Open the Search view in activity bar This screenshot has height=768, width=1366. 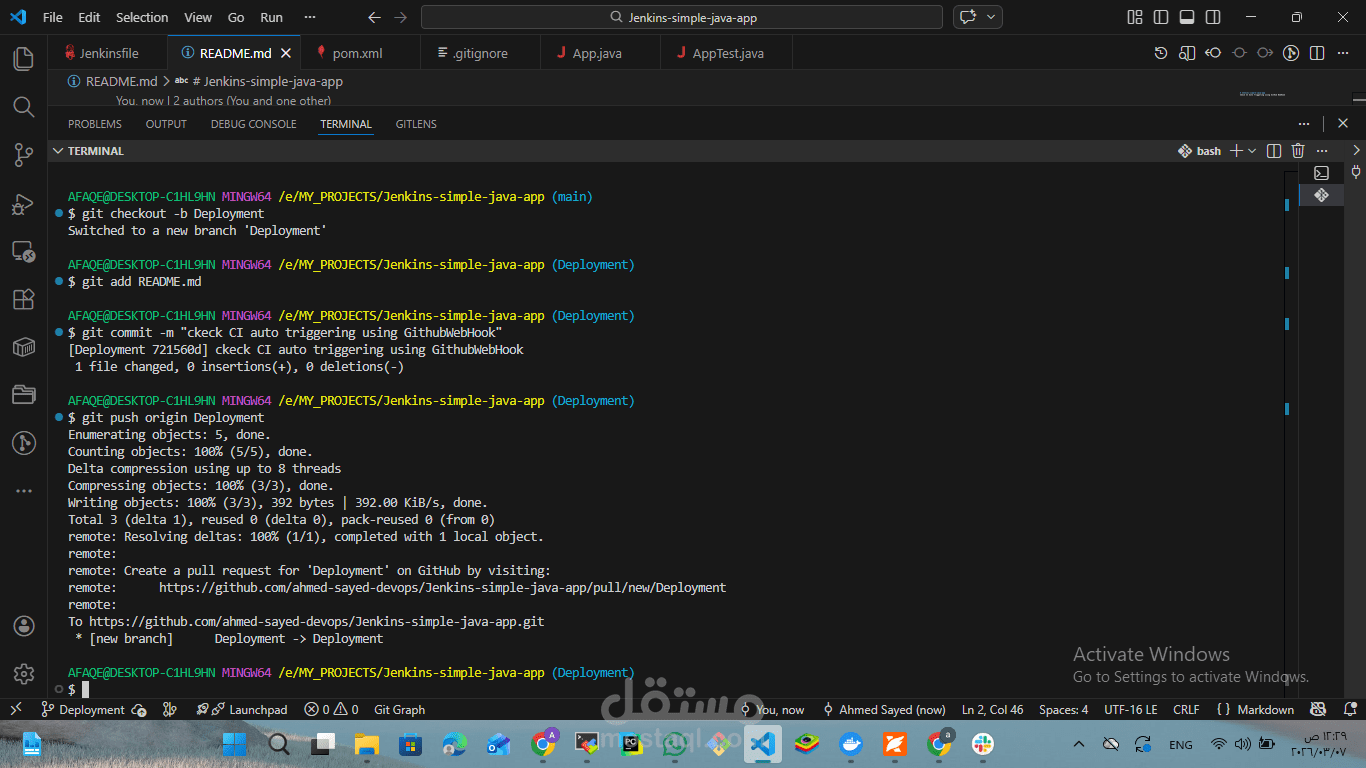pos(24,106)
